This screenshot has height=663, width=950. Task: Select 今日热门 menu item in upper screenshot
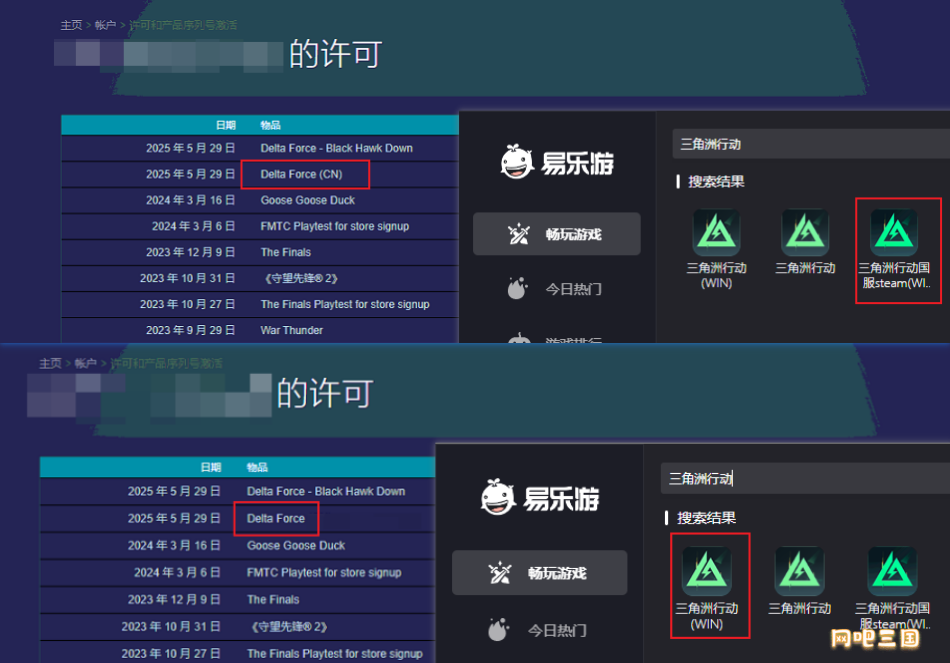coord(556,288)
